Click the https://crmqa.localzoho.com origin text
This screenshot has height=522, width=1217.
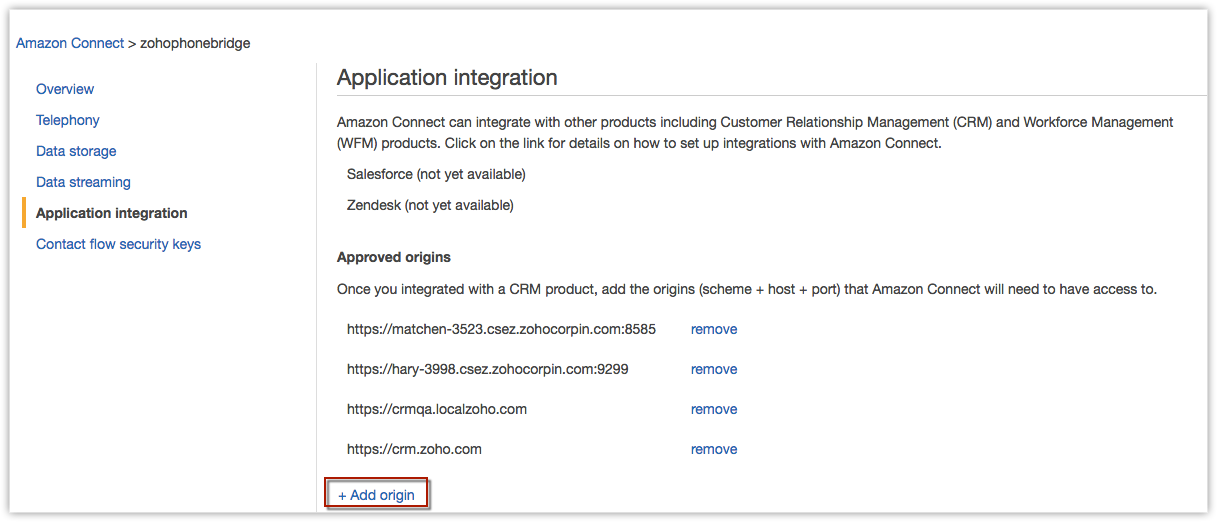point(437,409)
